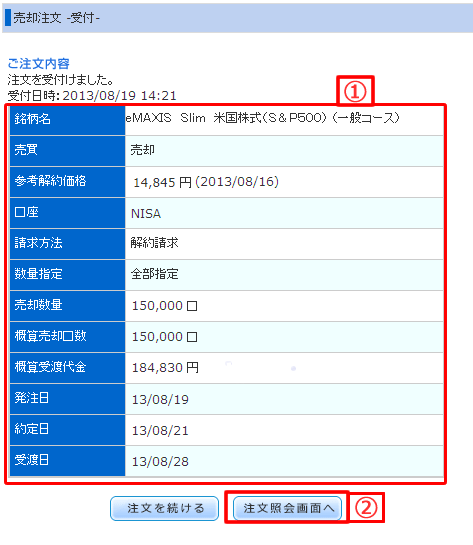Click the 請求方法 row label

[39, 243]
